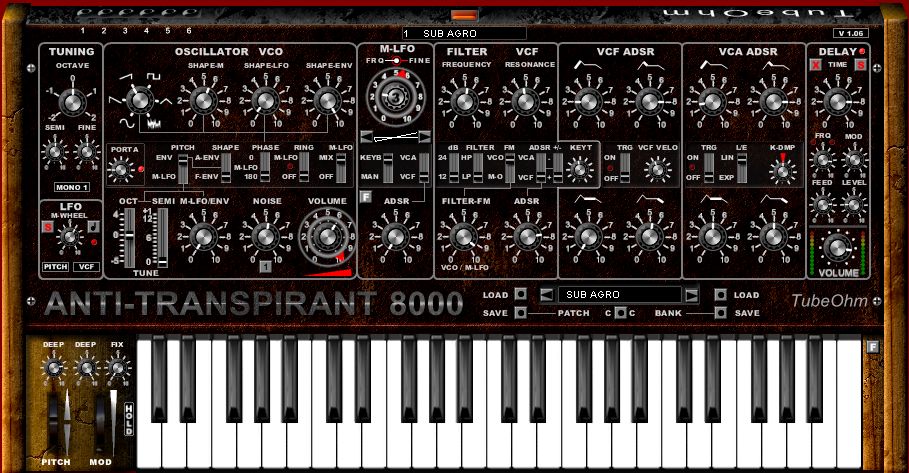
Task: Select next patch with right arrow
Action: coord(692,294)
